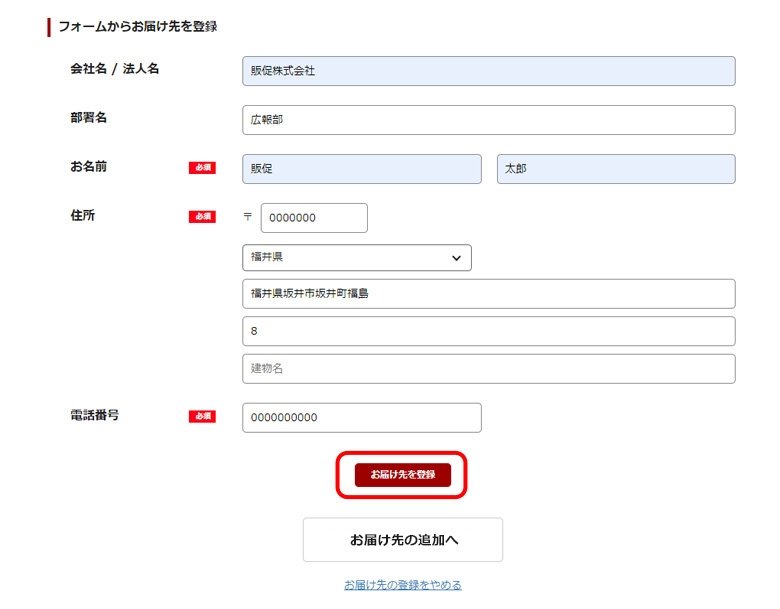Click the empty 建物名 building name field
780x609 pixels.
pyautogui.click(x=488, y=369)
